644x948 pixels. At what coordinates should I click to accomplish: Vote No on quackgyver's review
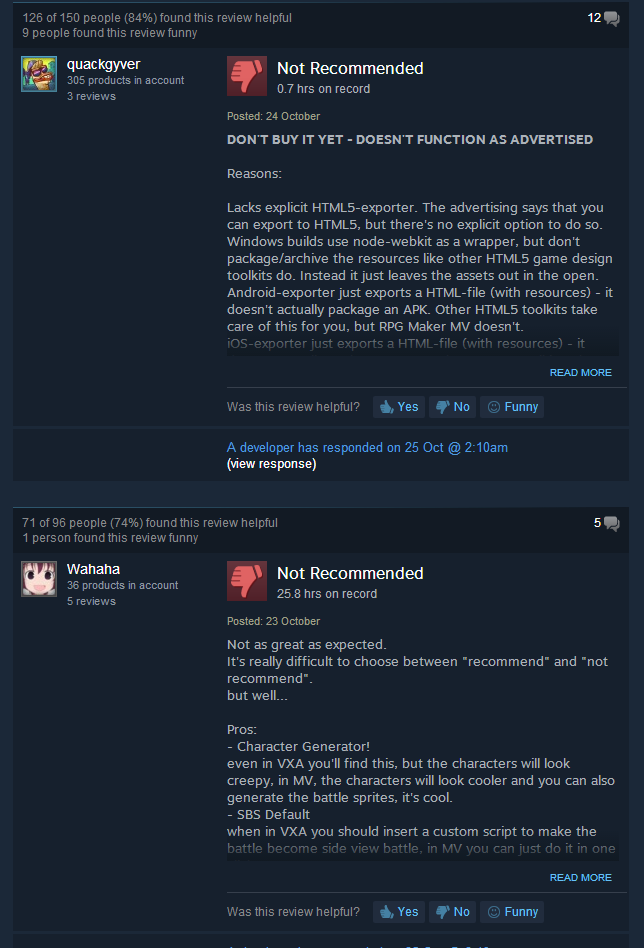[453, 407]
